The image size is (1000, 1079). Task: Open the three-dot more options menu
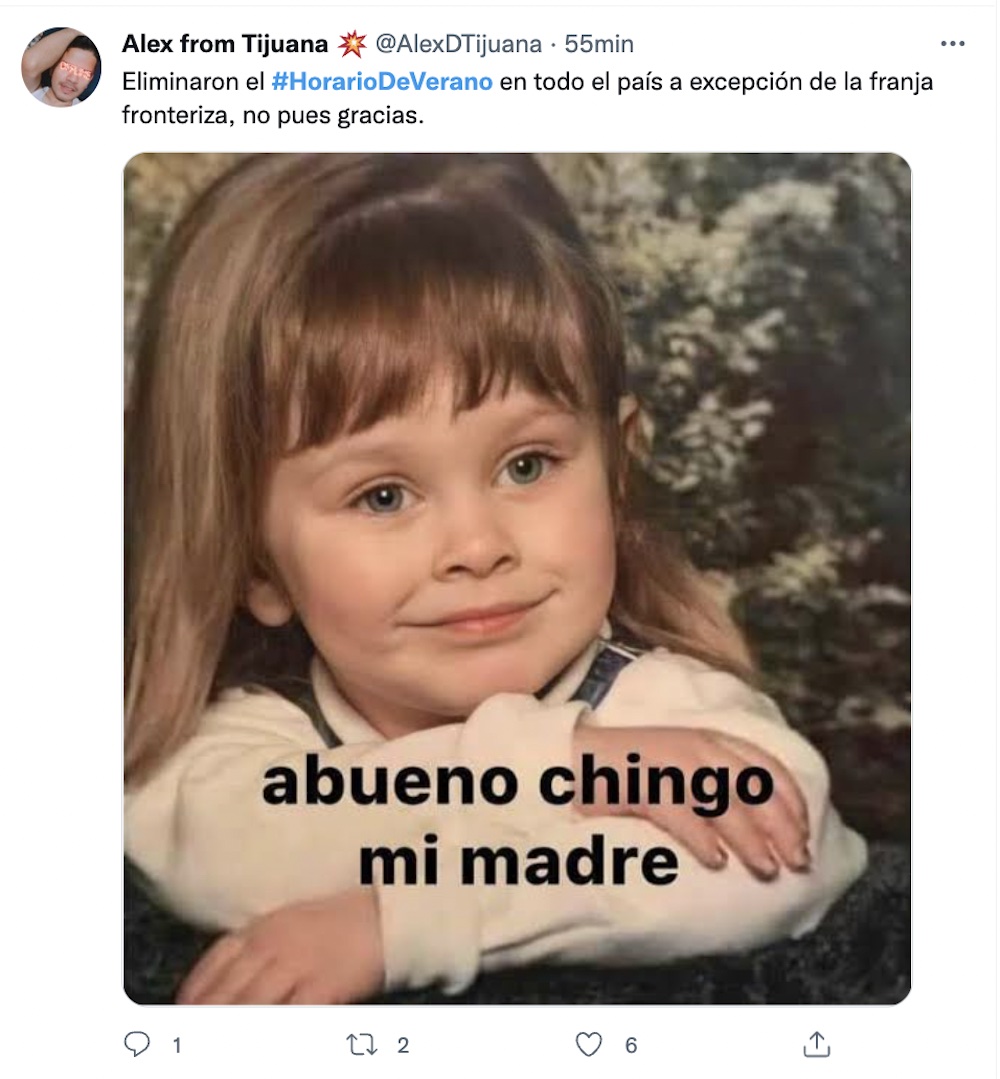(x=952, y=44)
